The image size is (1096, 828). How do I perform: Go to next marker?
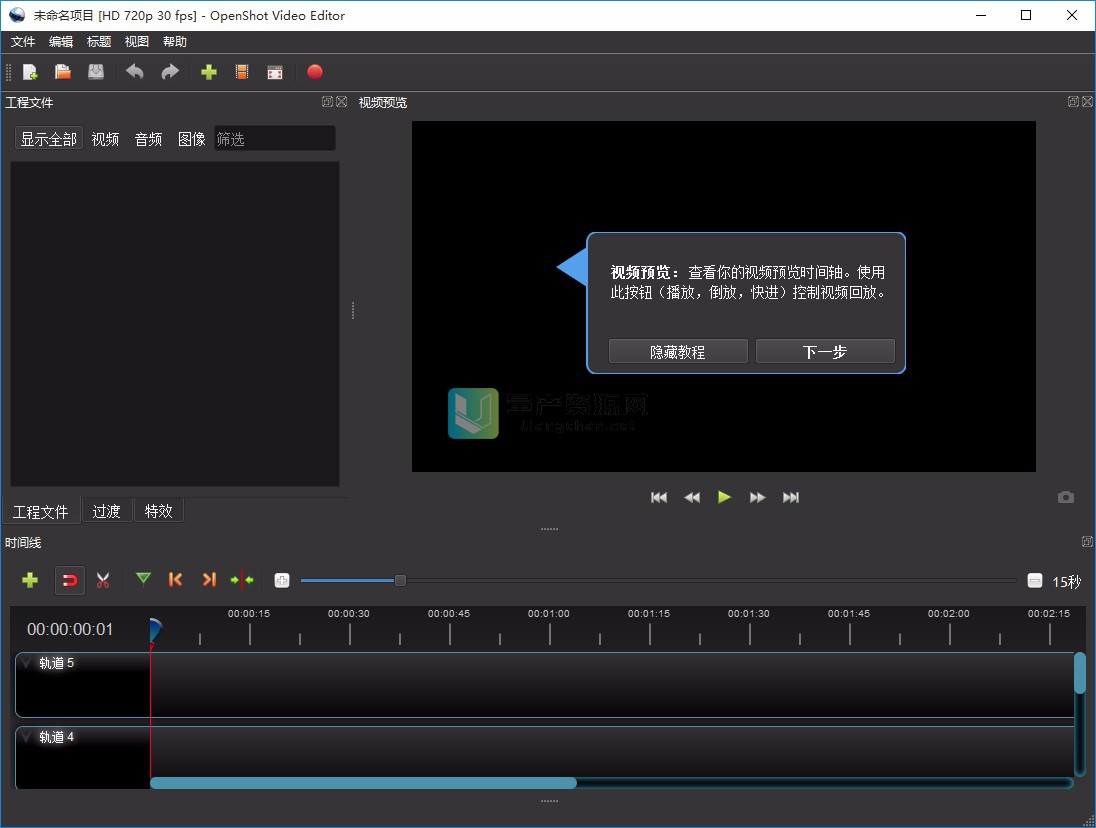[209, 579]
